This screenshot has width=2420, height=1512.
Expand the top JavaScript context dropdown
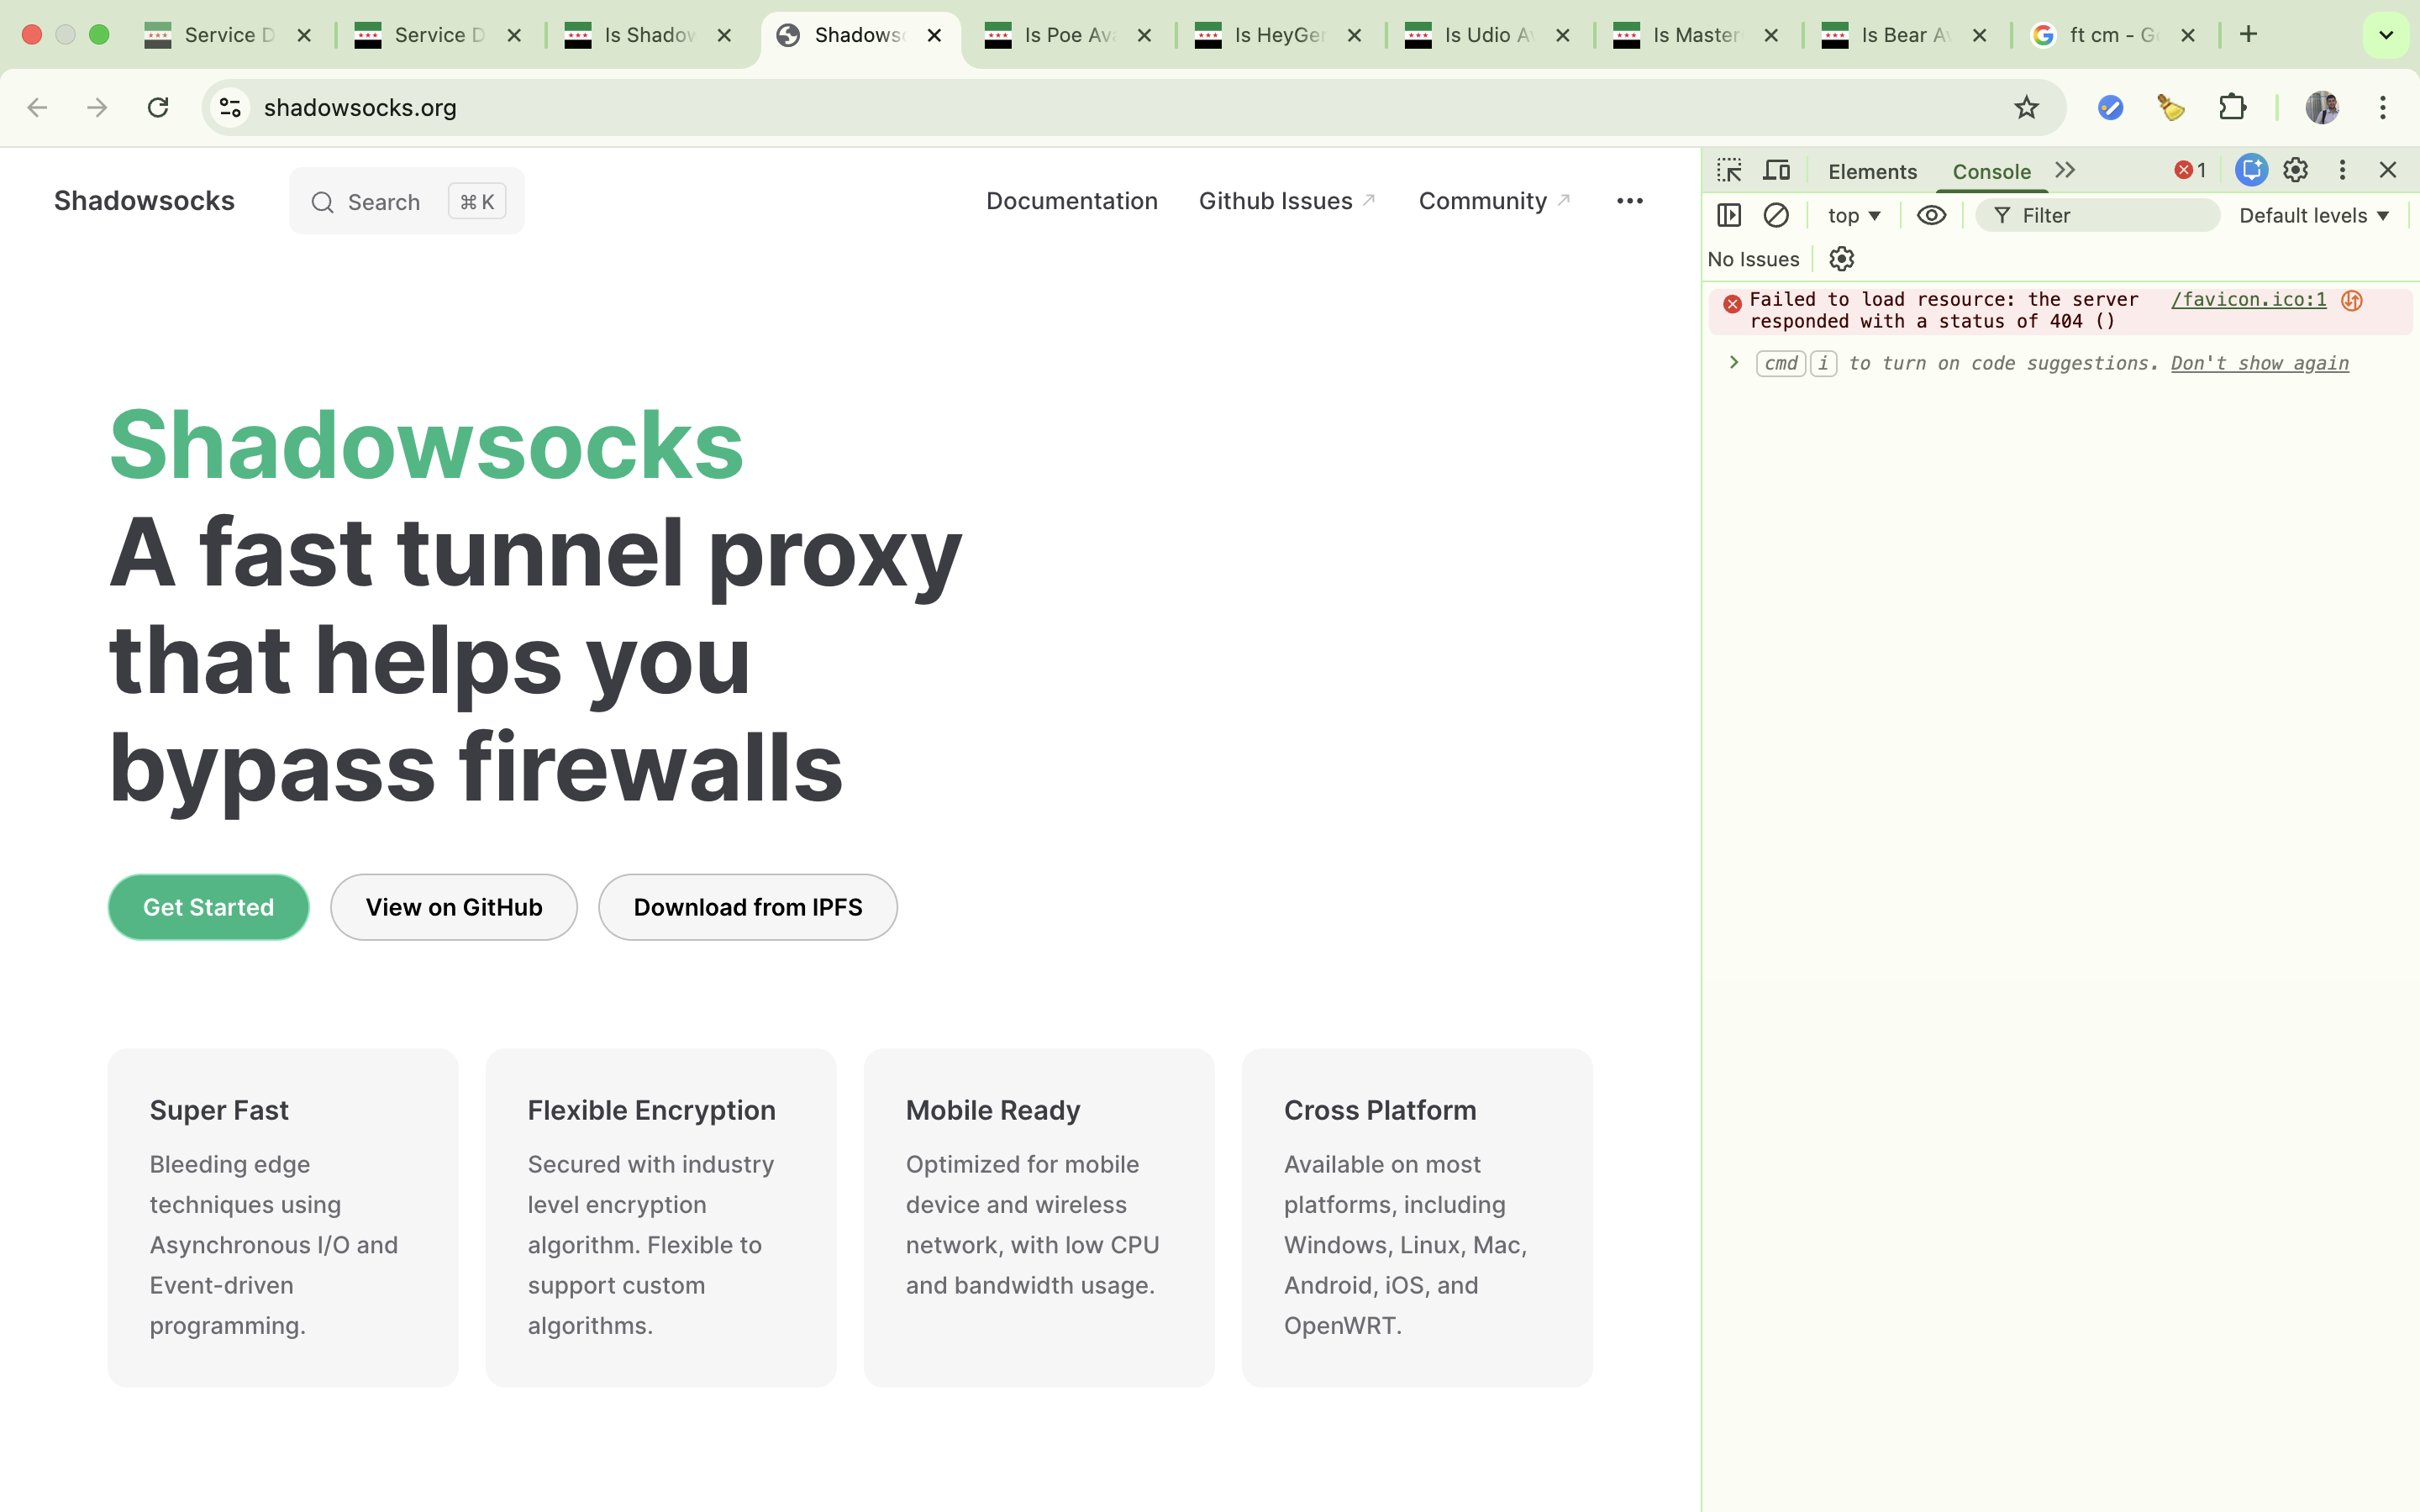(1853, 215)
